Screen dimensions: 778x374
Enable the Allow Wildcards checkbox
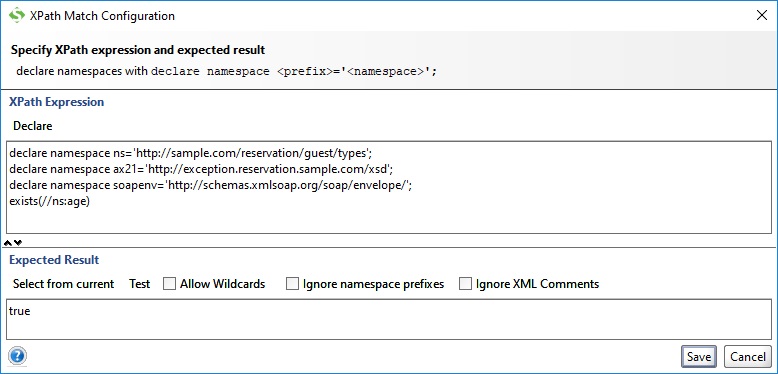[x=170, y=284]
